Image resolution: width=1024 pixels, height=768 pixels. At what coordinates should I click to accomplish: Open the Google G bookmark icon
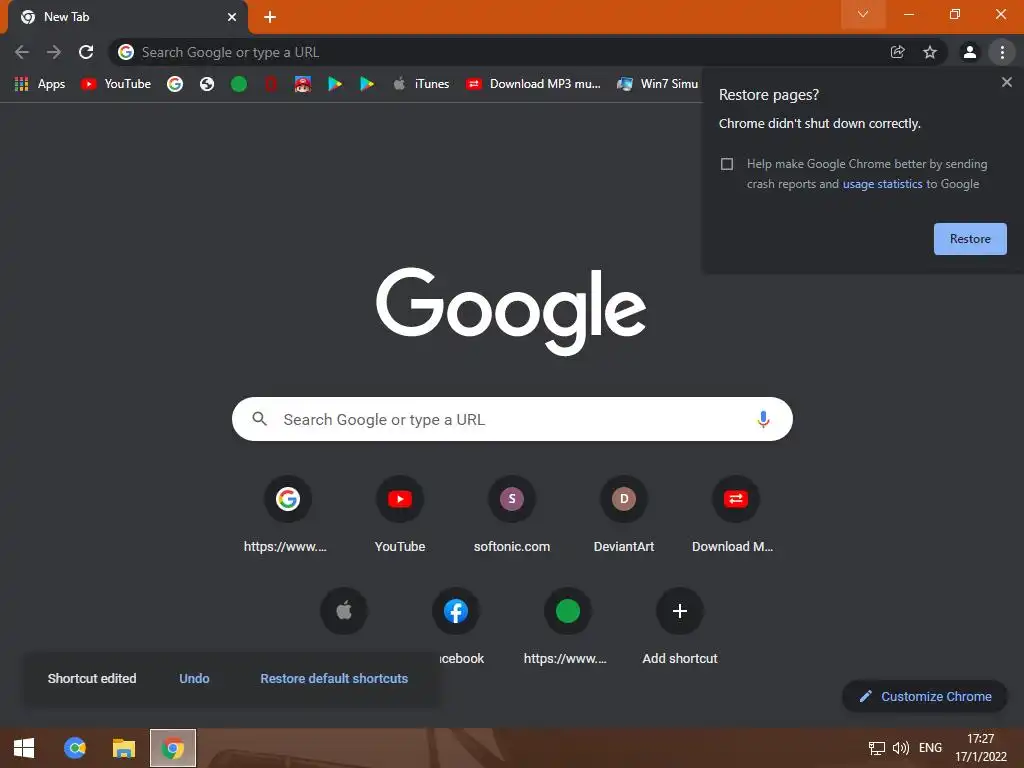(x=174, y=84)
